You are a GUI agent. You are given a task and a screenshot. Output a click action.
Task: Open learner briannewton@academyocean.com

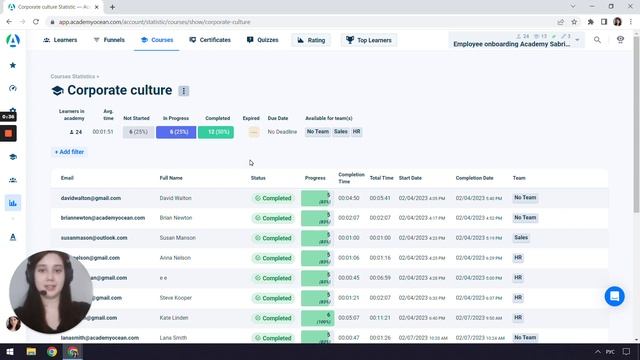[x=103, y=218]
